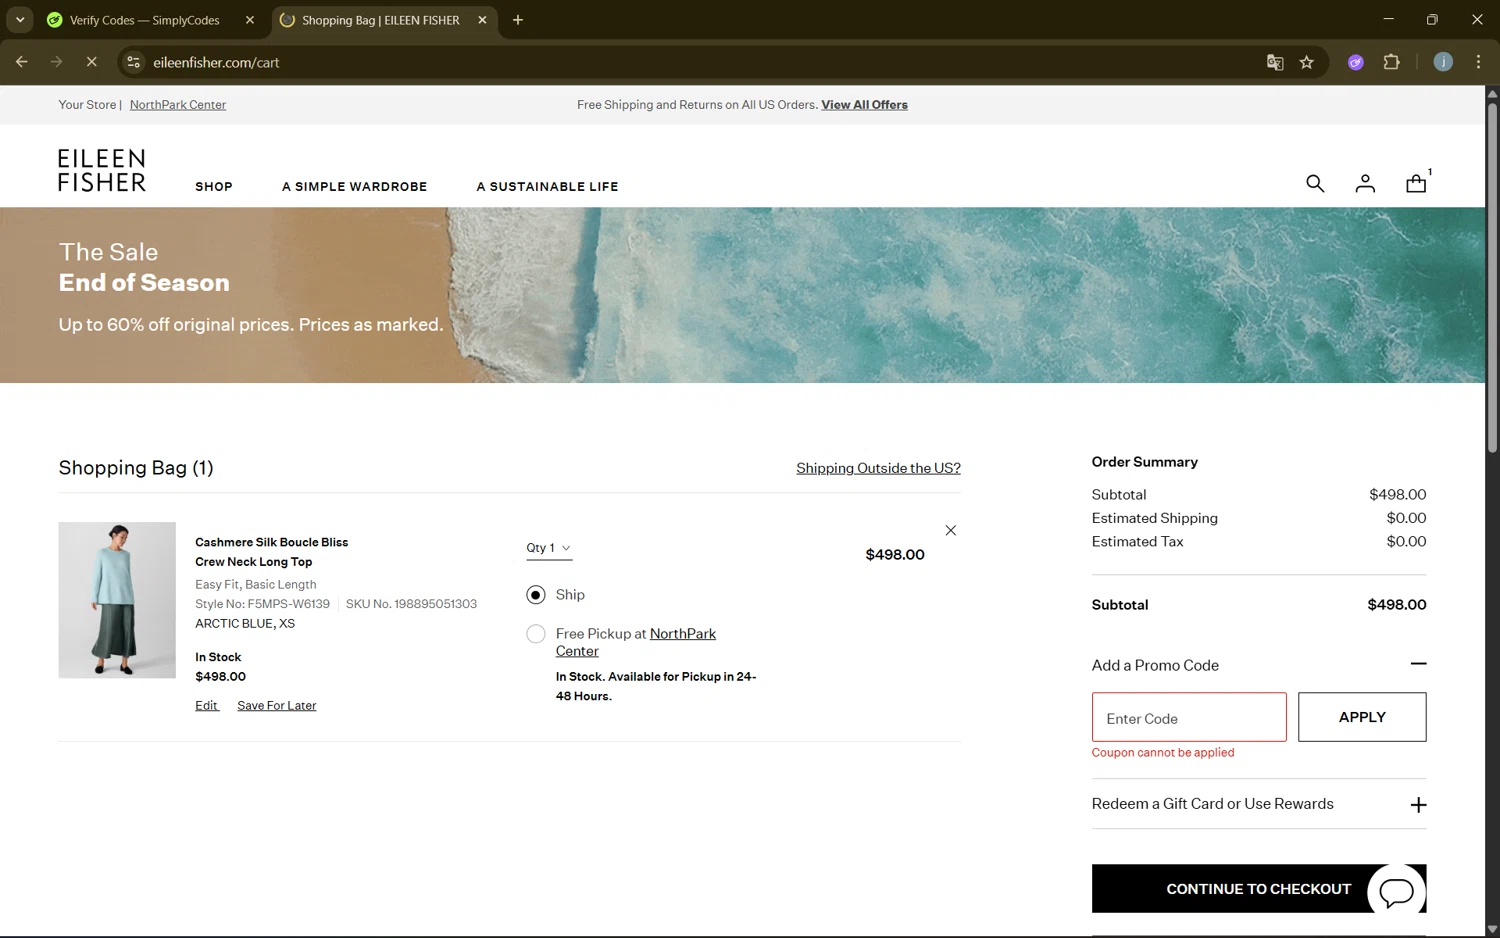Click View All Offers link
The image size is (1500, 938).
point(864,105)
